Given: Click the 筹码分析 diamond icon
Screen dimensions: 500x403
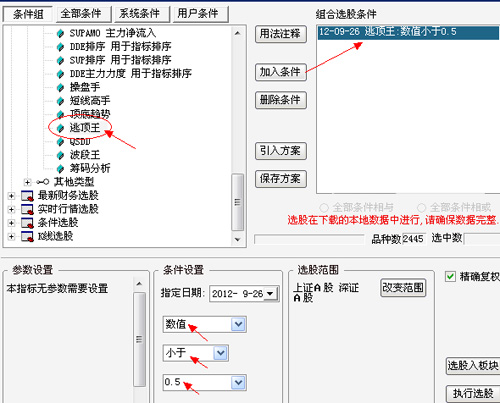Looking at the screenshot, I should (x=60, y=168).
